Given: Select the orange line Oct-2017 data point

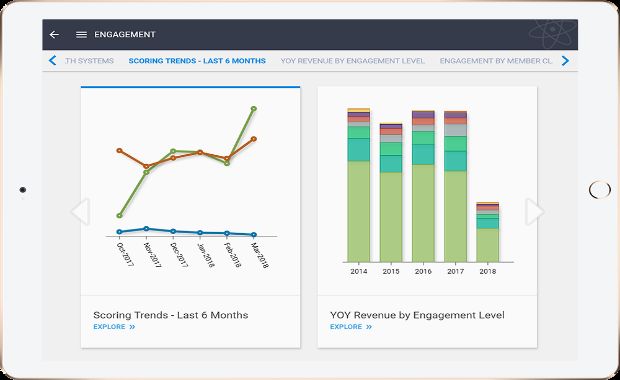Looking at the screenshot, I should pos(119,150).
